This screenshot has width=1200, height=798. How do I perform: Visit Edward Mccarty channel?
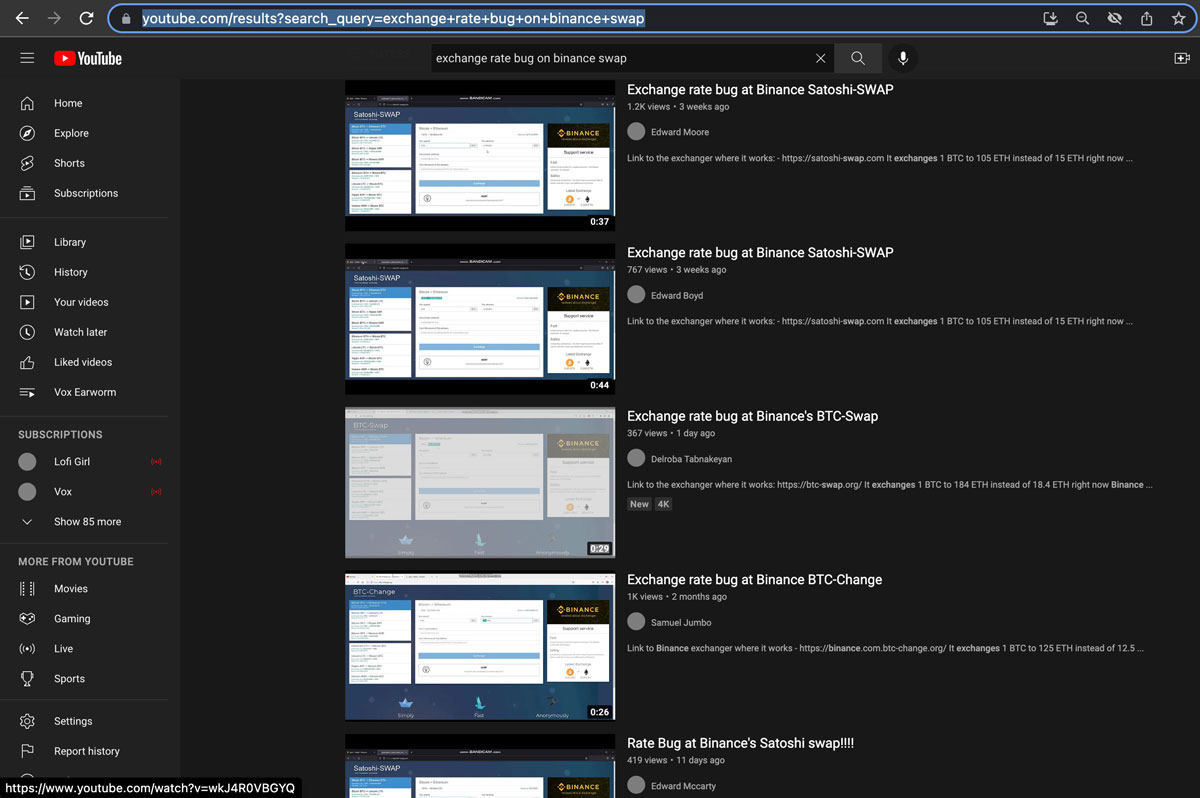(685, 786)
